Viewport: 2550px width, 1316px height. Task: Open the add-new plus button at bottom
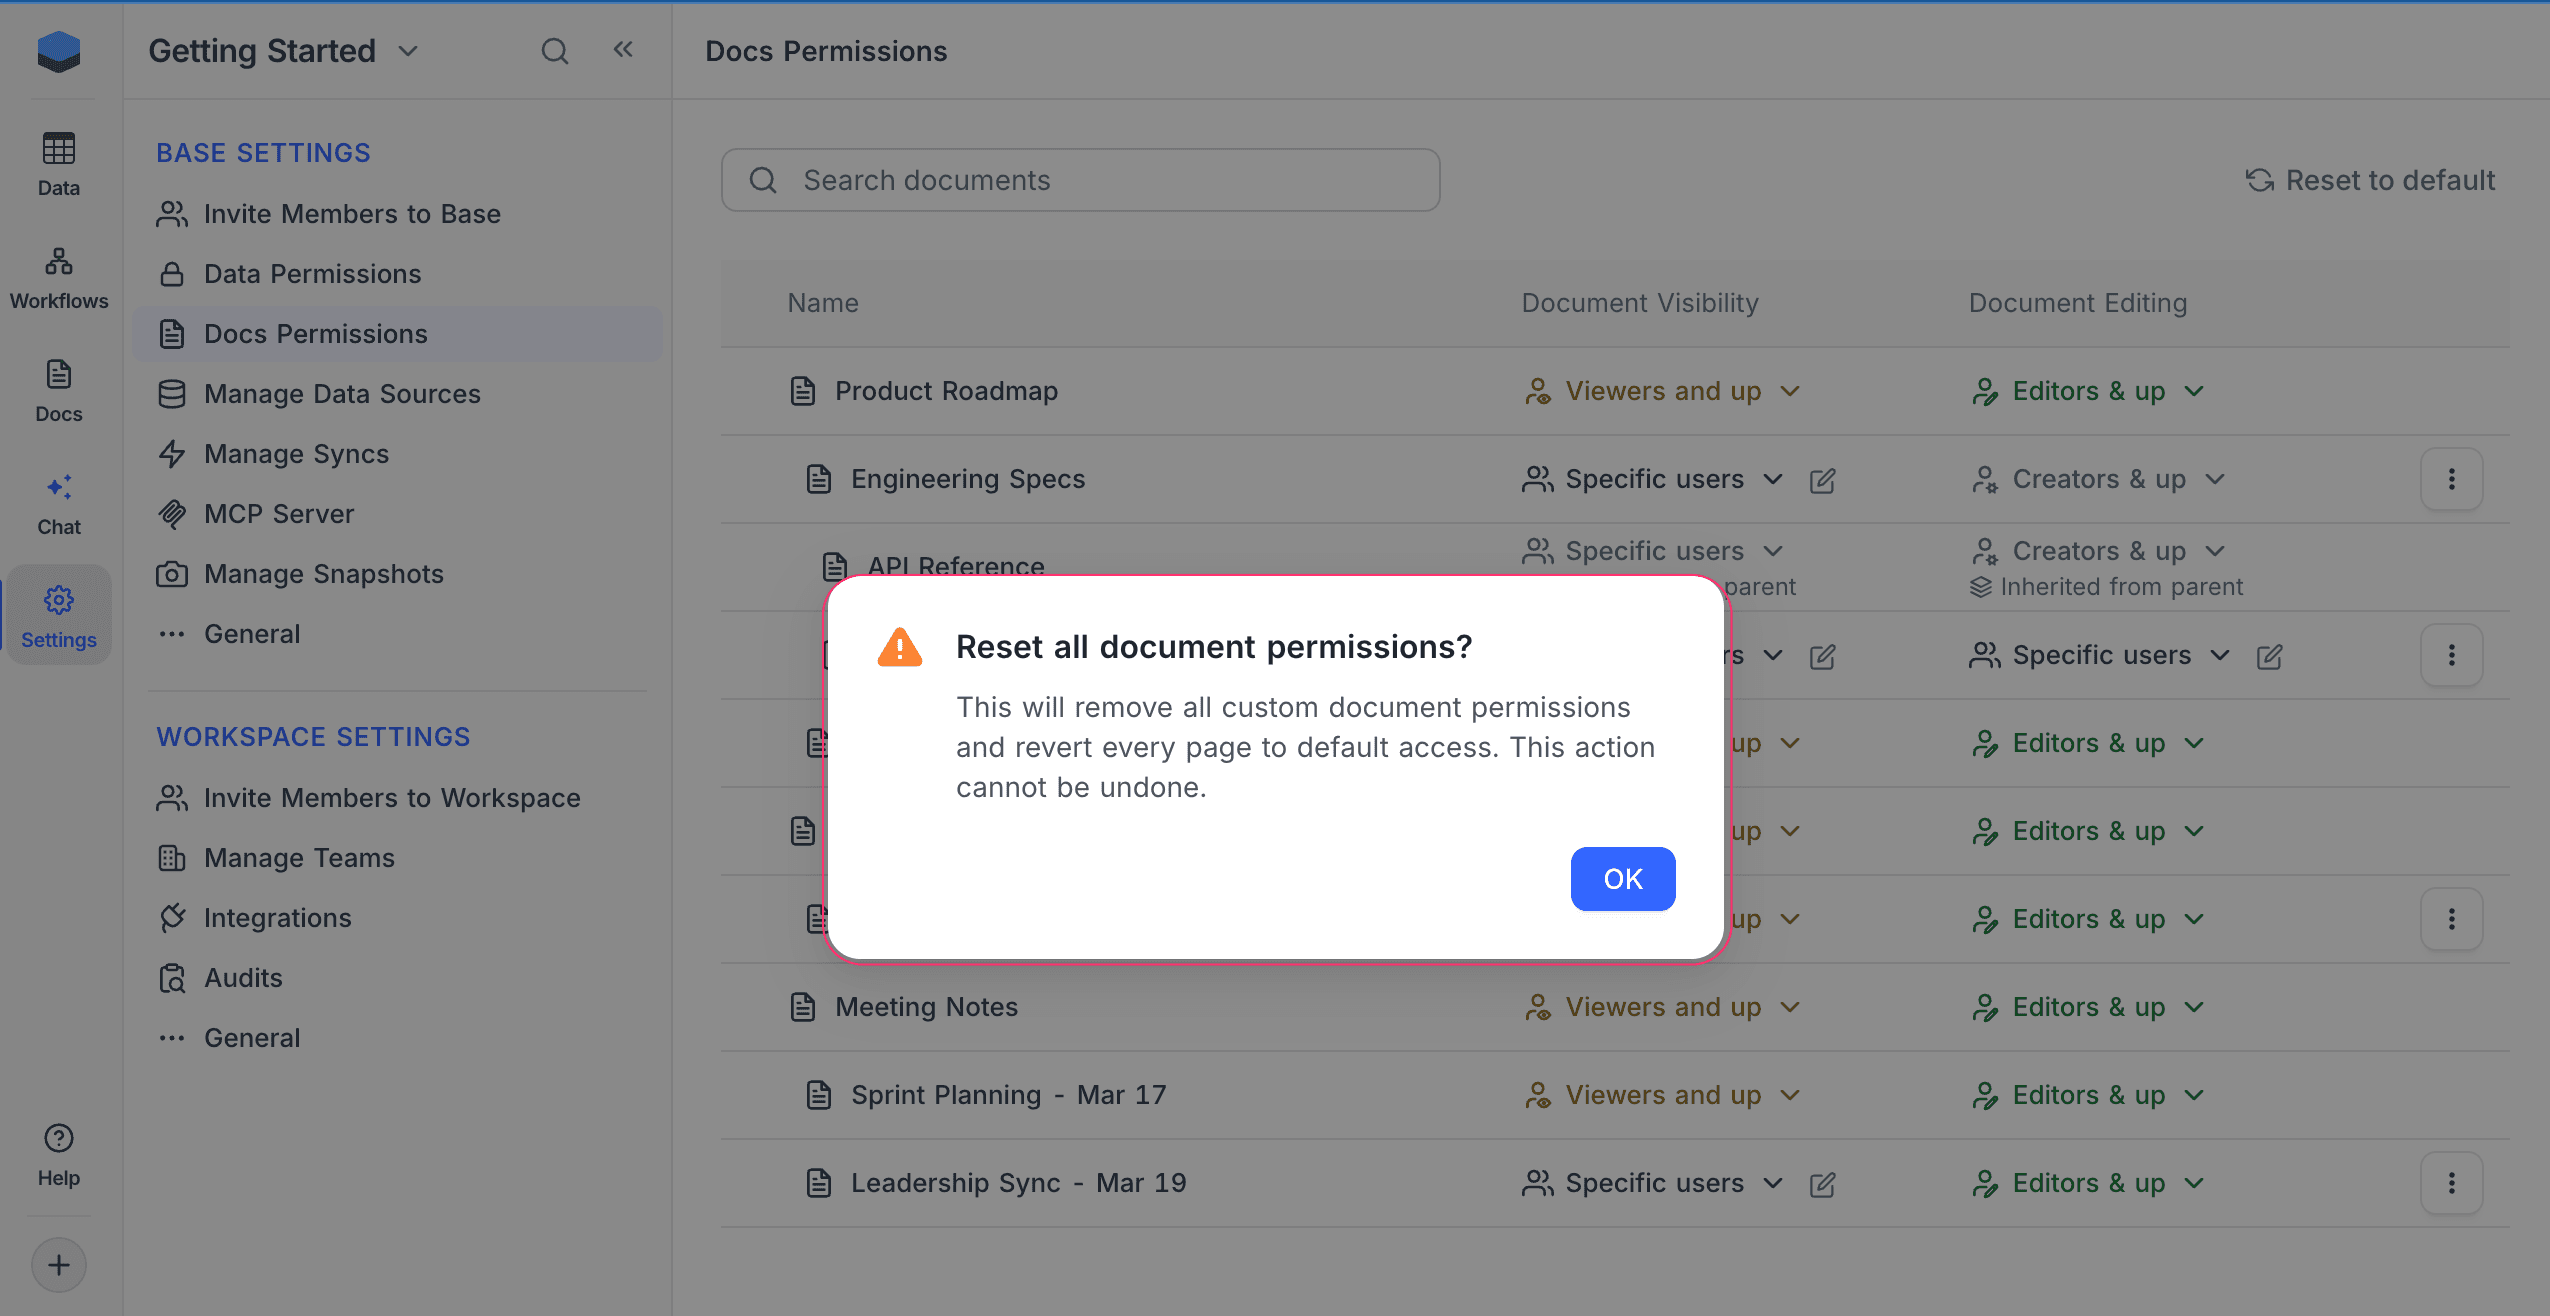[x=58, y=1264]
